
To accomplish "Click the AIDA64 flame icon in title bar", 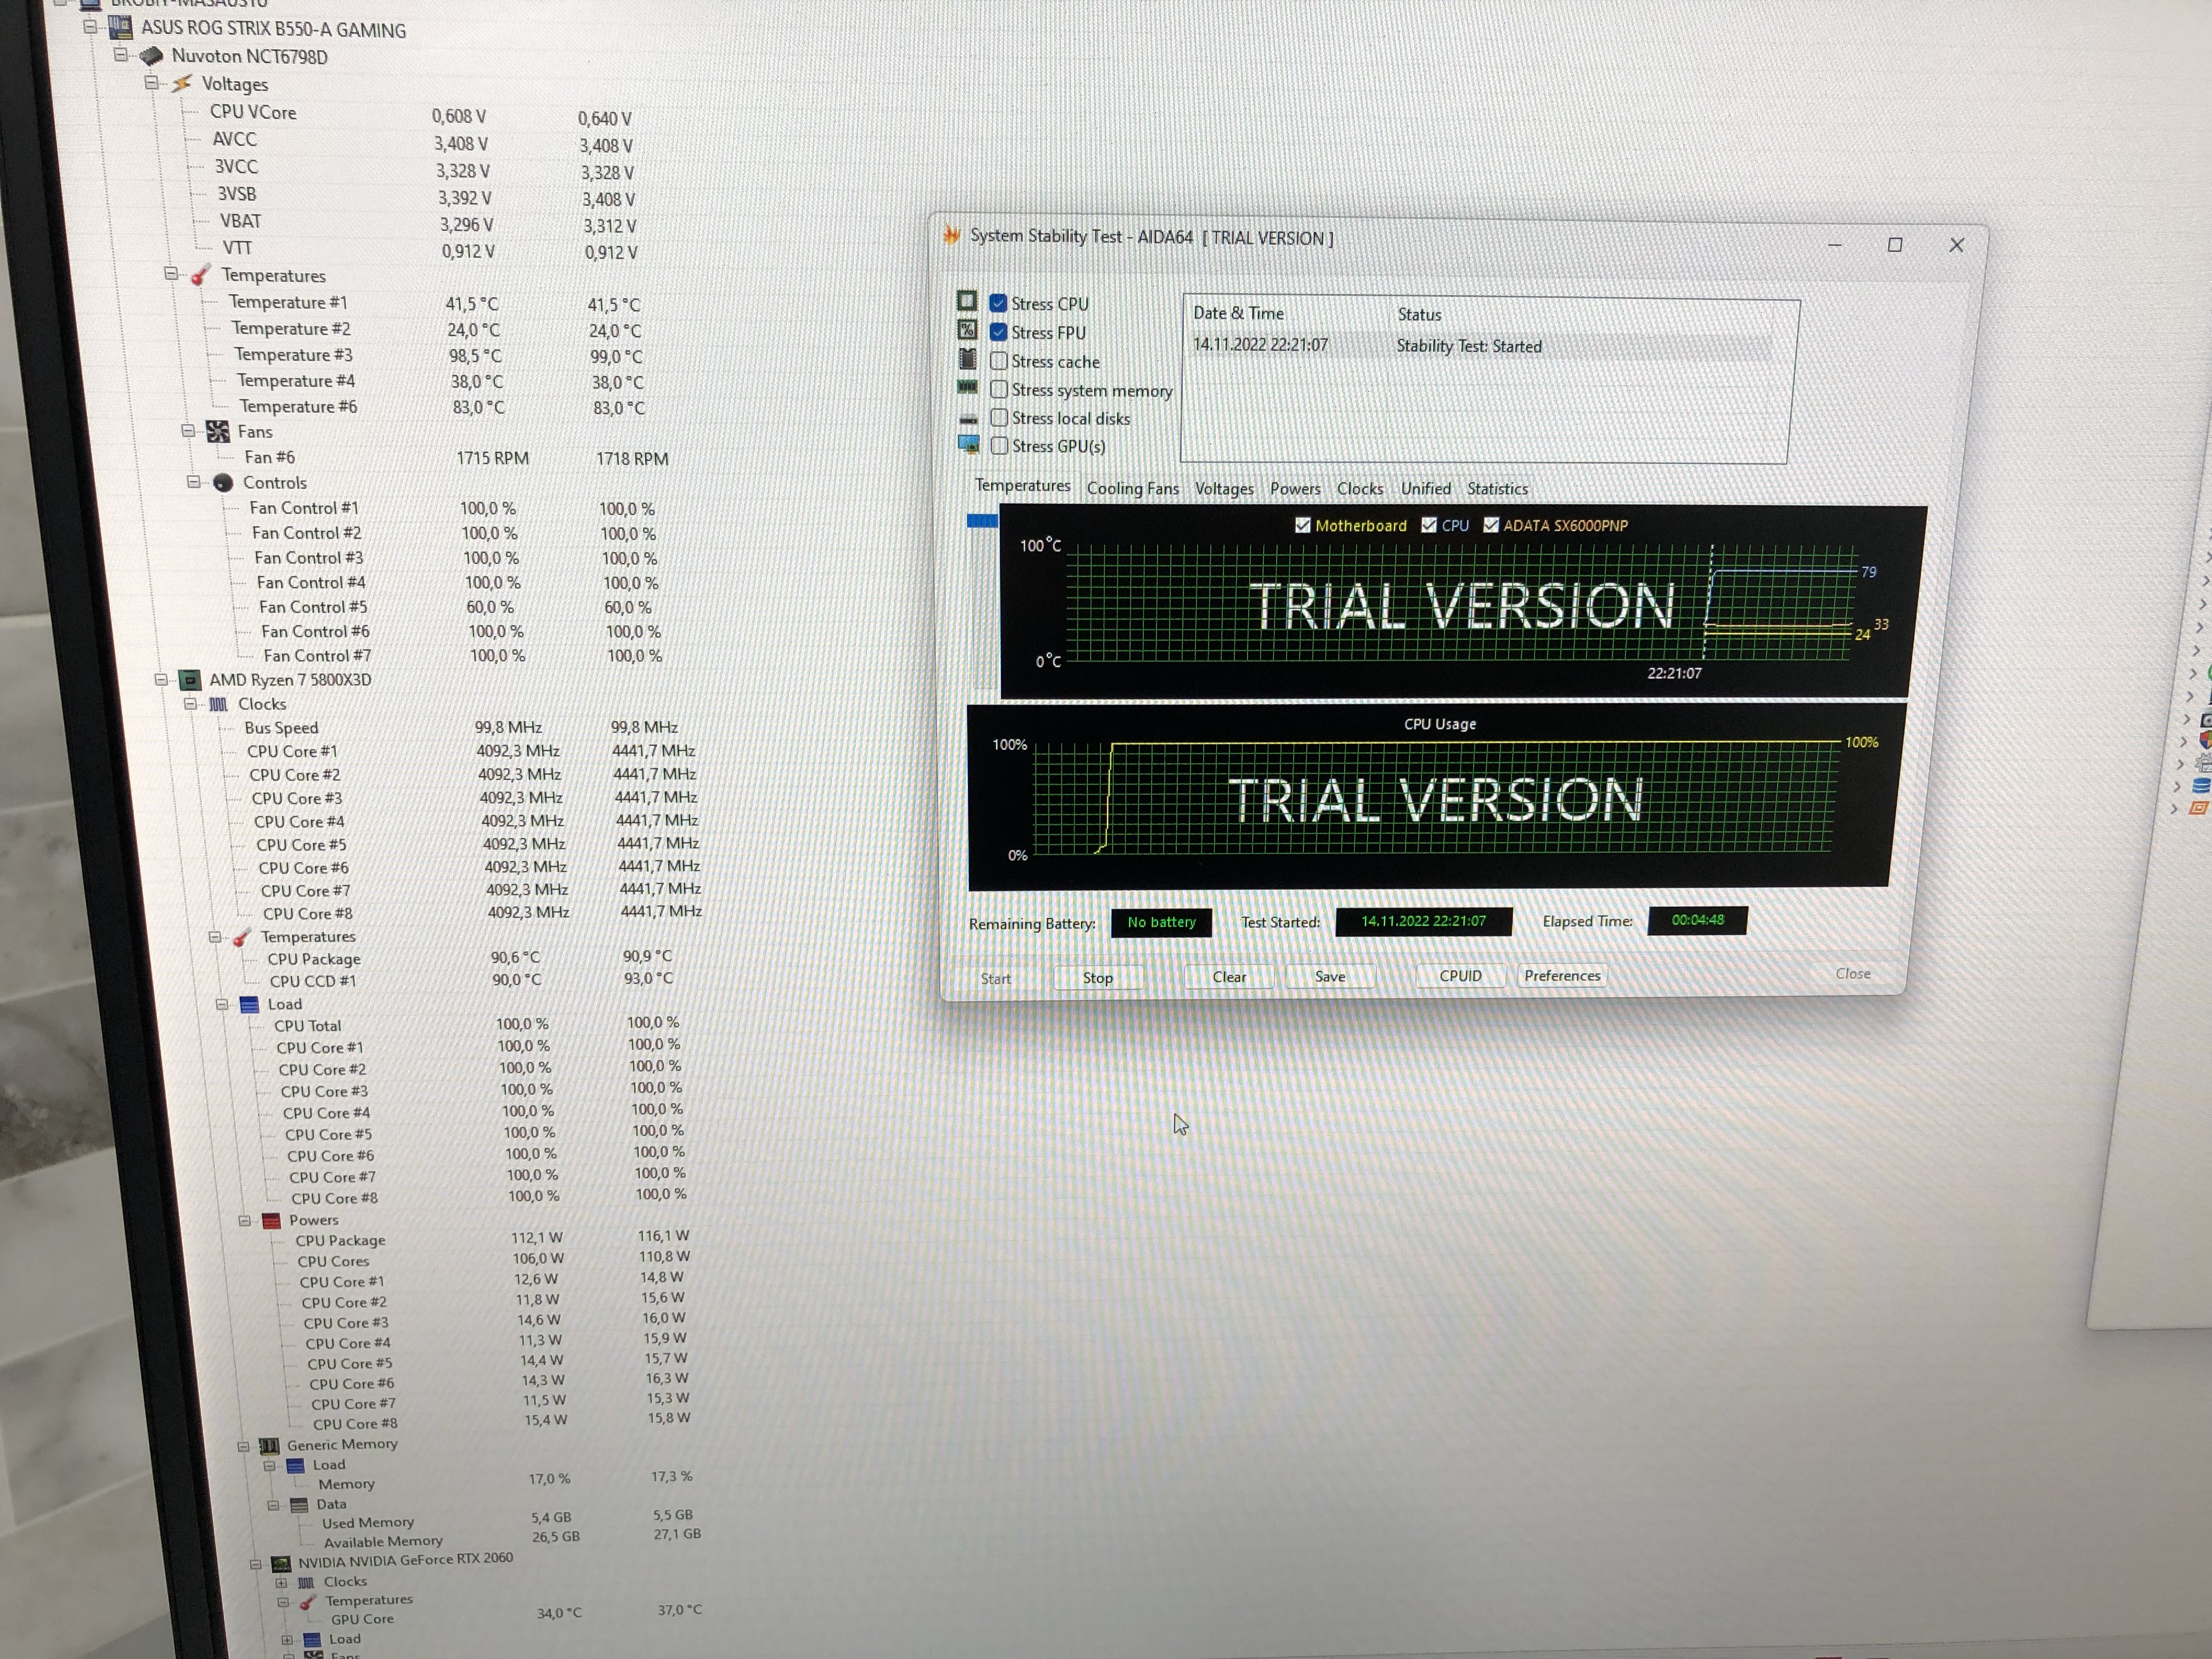I will 951,235.
